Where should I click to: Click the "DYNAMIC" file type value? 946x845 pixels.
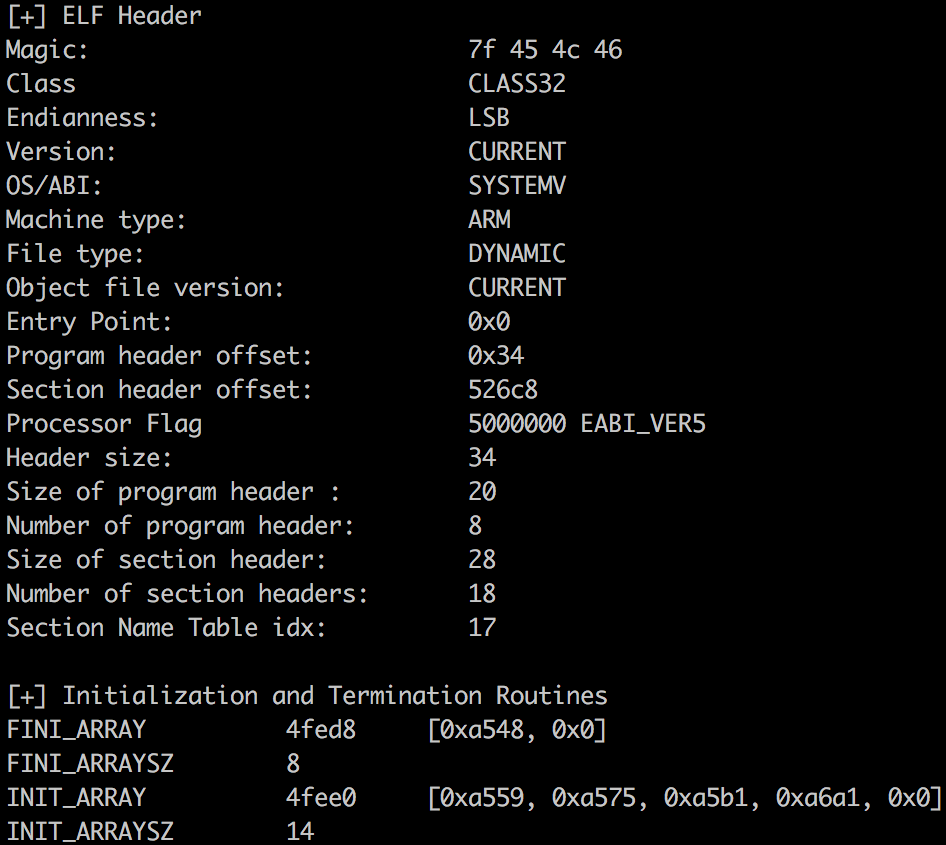[517, 253]
